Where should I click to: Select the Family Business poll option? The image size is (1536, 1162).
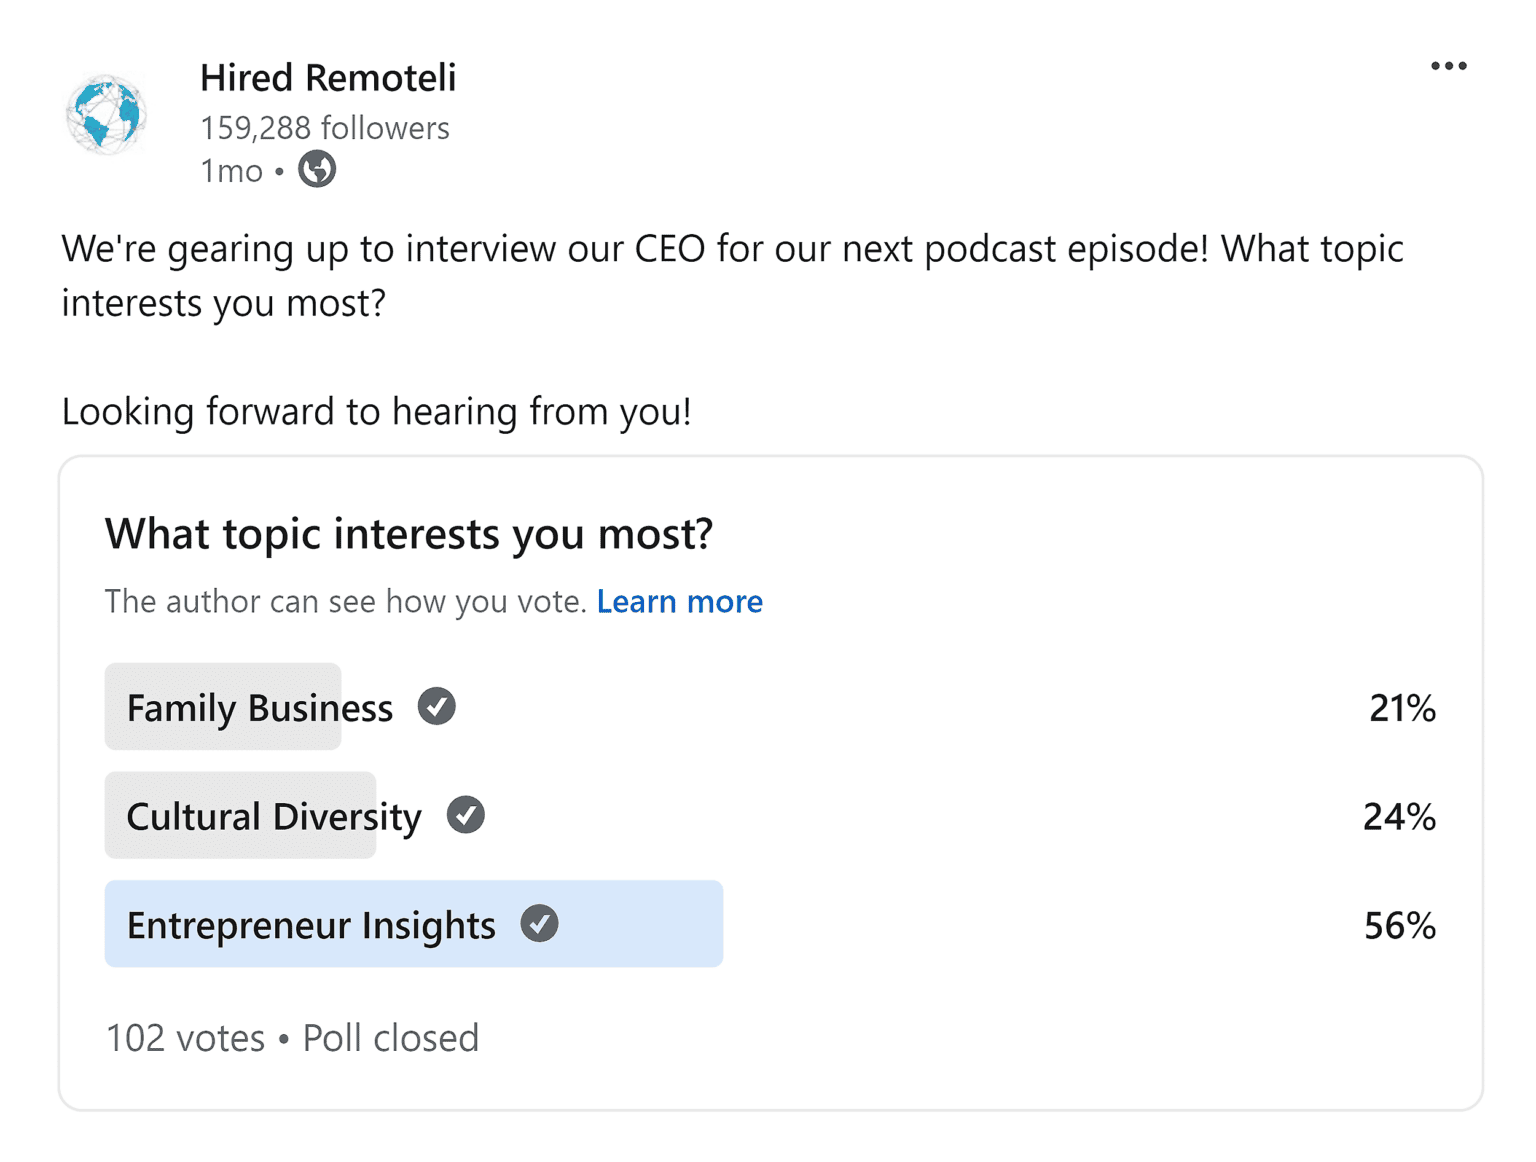click(259, 708)
